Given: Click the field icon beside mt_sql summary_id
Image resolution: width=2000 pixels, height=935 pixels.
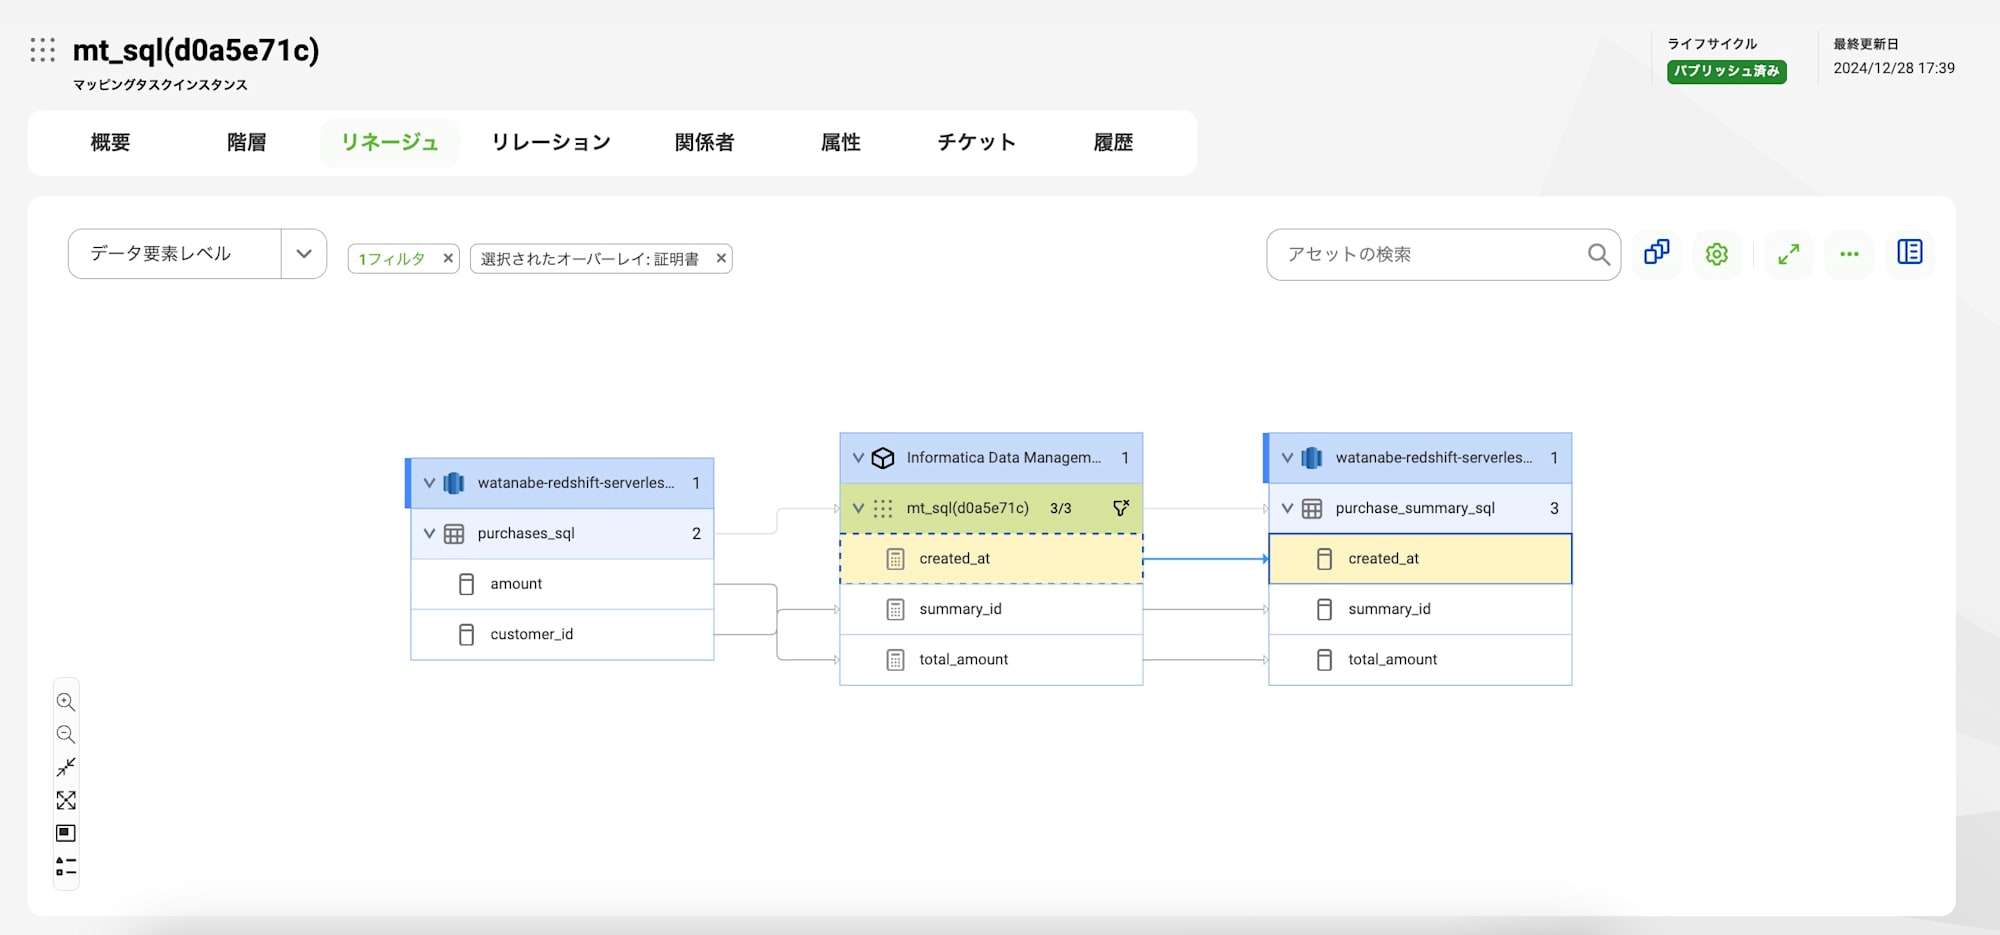Looking at the screenshot, I should 896,609.
